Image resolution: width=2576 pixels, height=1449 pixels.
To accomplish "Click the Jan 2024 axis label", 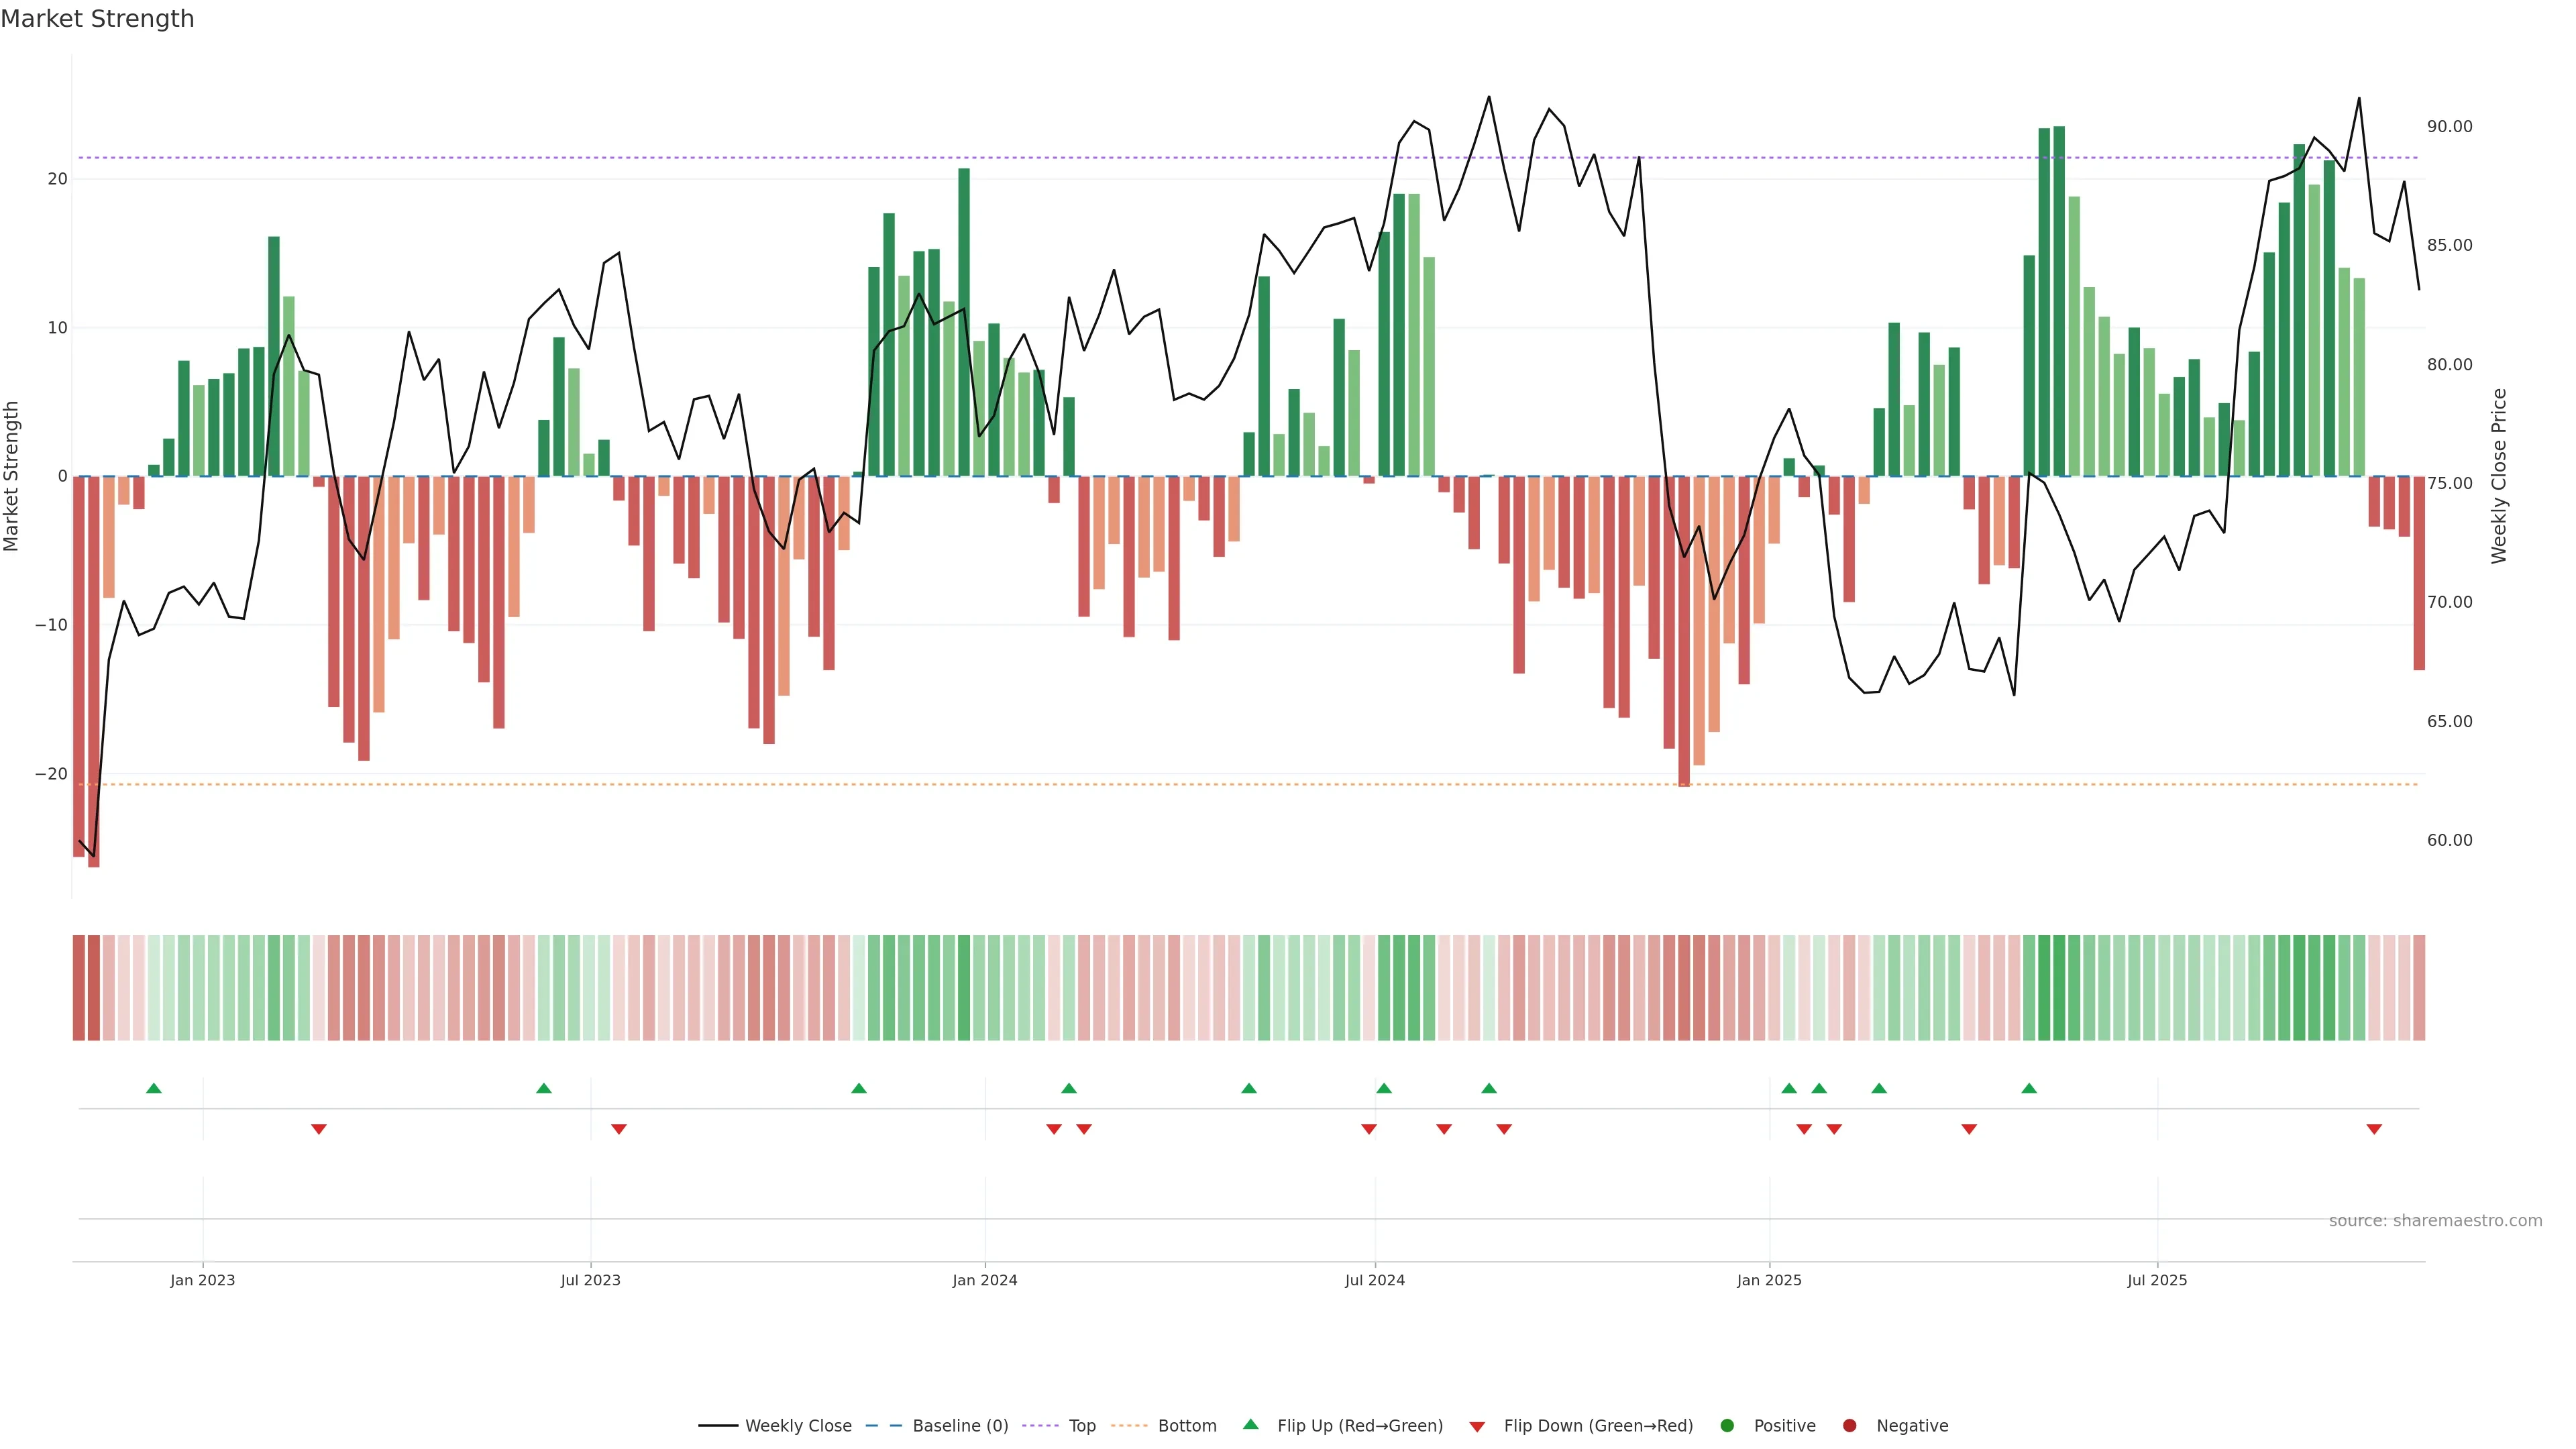I will tap(984, 1280).
